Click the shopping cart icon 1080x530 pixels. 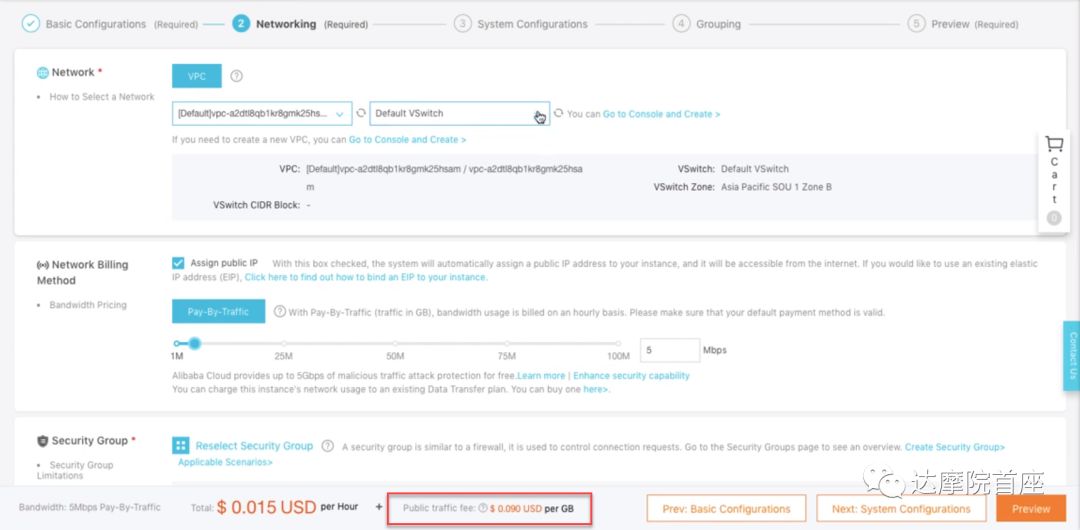click(1053, 145)
